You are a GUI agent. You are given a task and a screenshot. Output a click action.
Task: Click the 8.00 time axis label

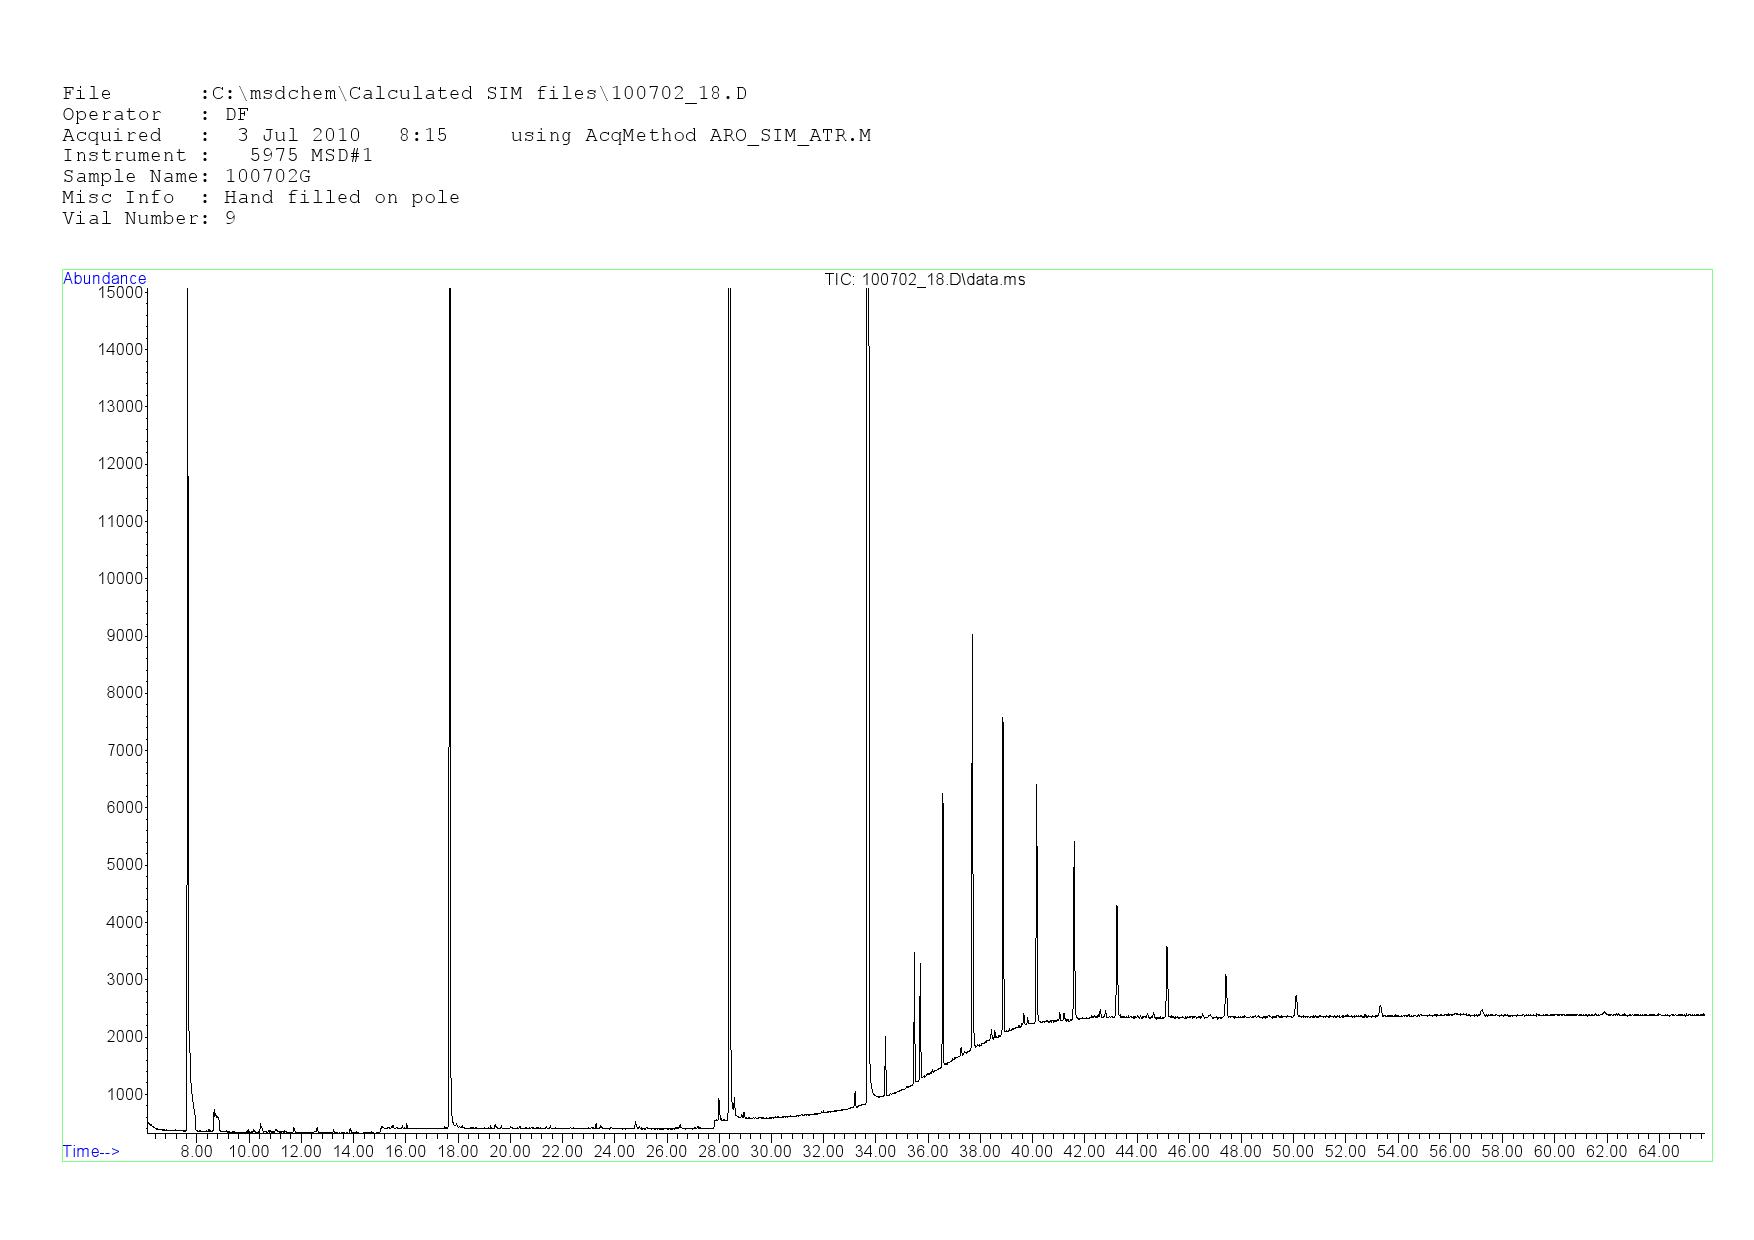[x=196, y=1152]
